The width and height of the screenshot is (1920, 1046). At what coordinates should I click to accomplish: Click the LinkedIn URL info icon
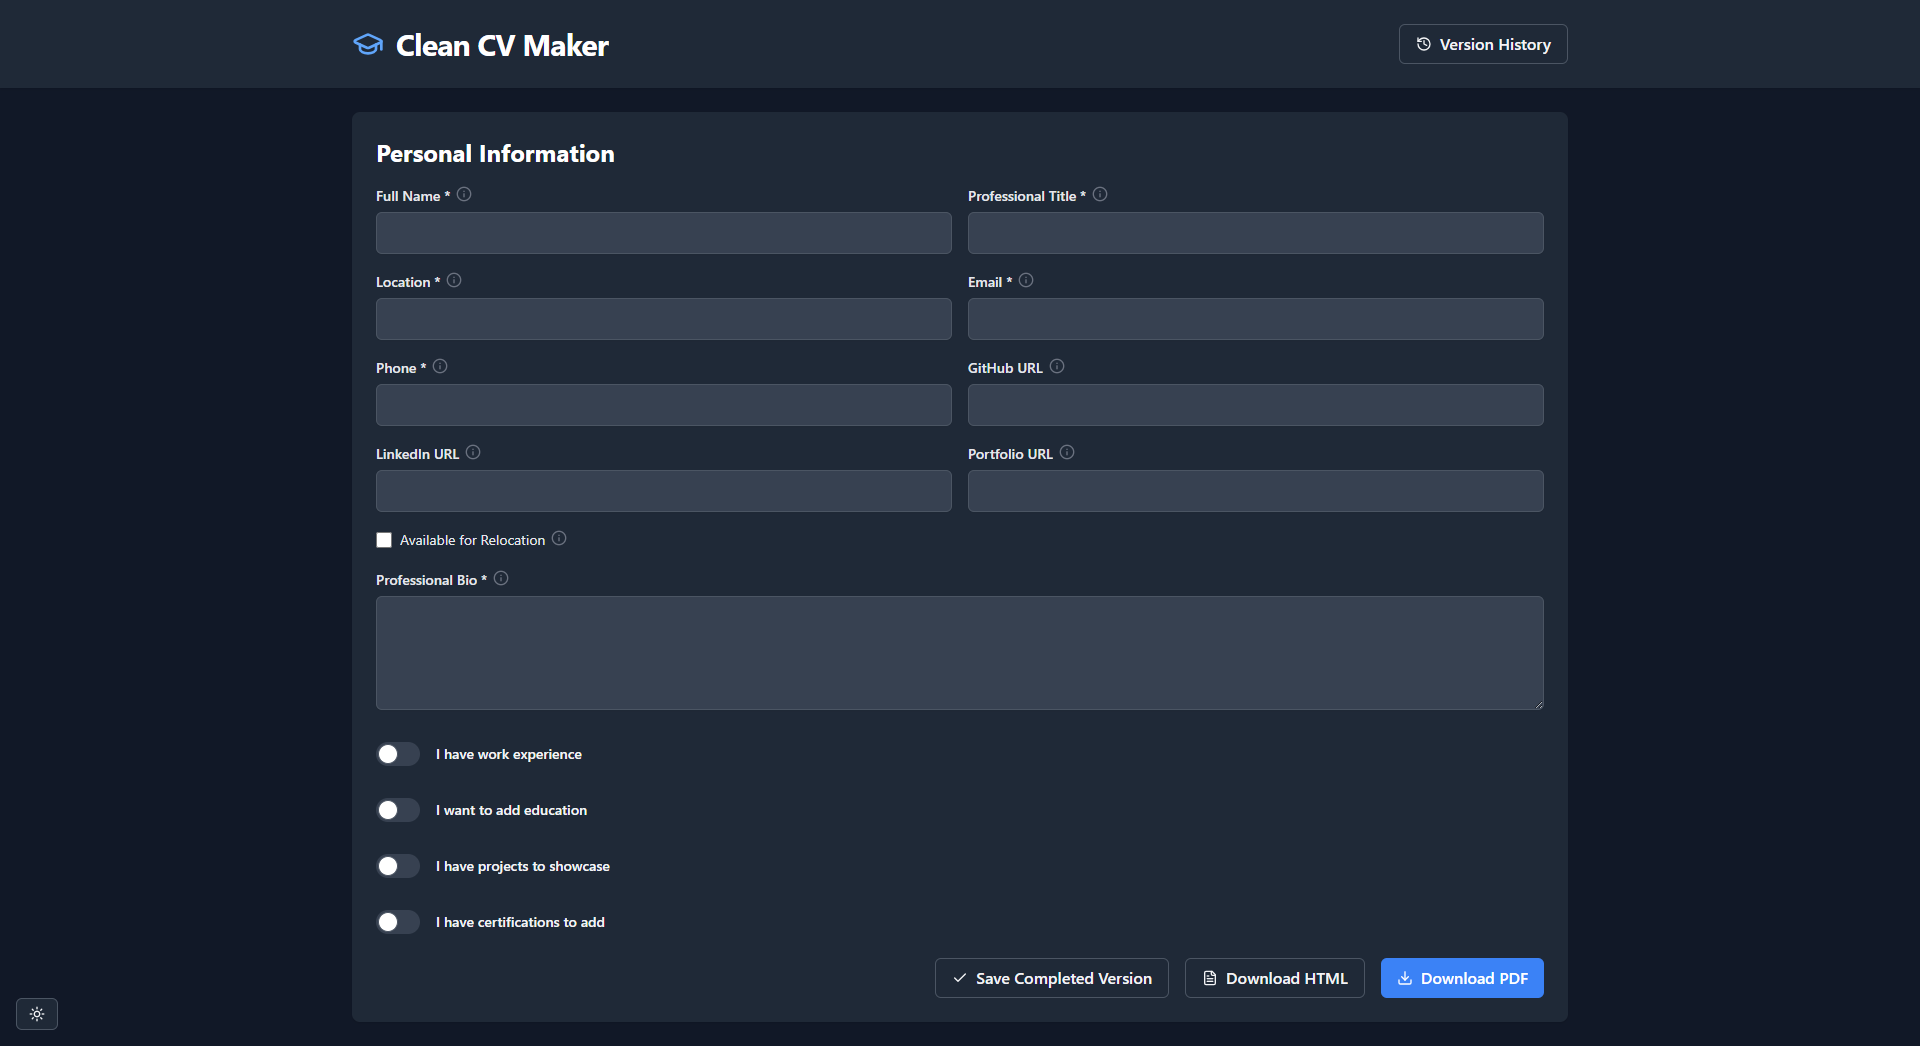472,452
